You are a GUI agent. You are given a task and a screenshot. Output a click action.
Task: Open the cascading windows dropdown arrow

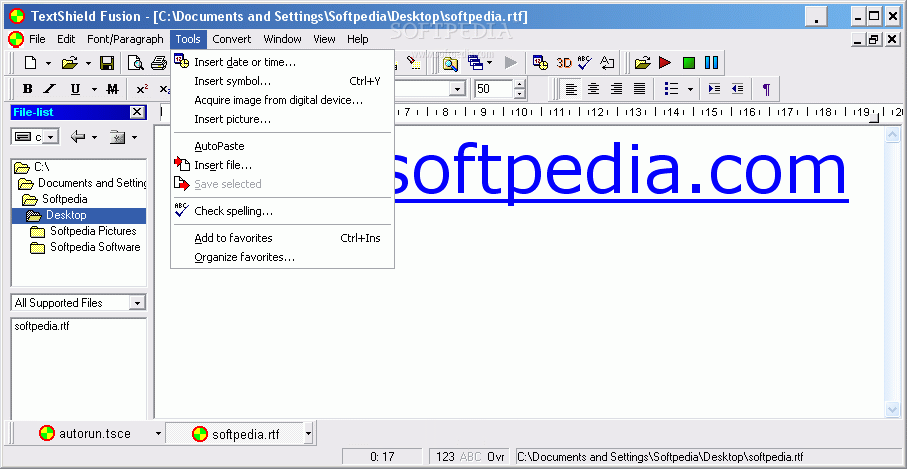(x=489, y=62)
